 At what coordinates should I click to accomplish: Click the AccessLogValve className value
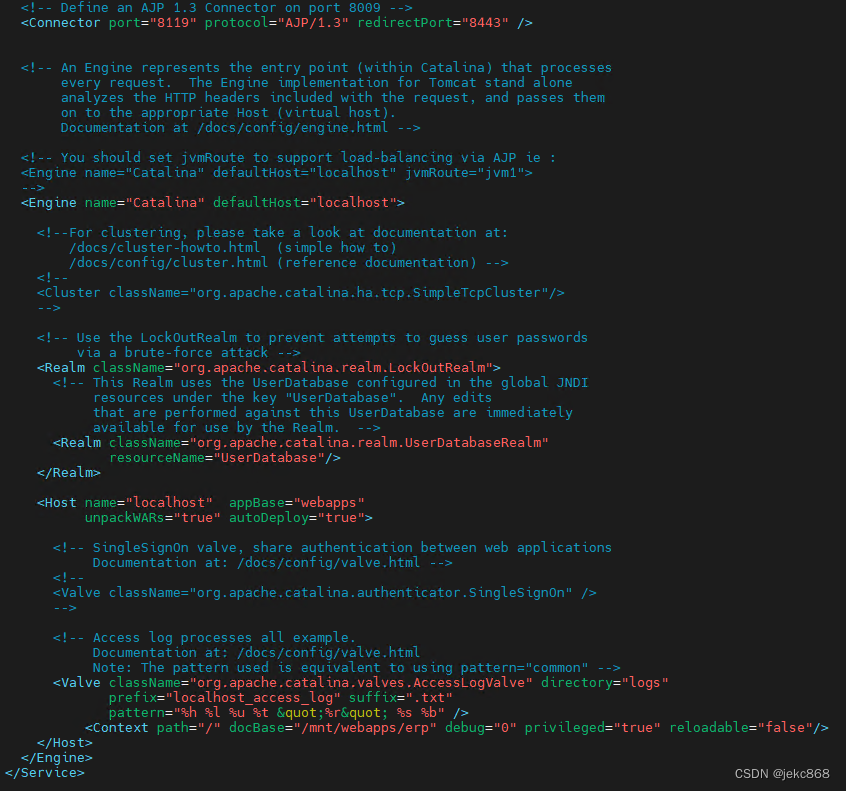(361, 683)
